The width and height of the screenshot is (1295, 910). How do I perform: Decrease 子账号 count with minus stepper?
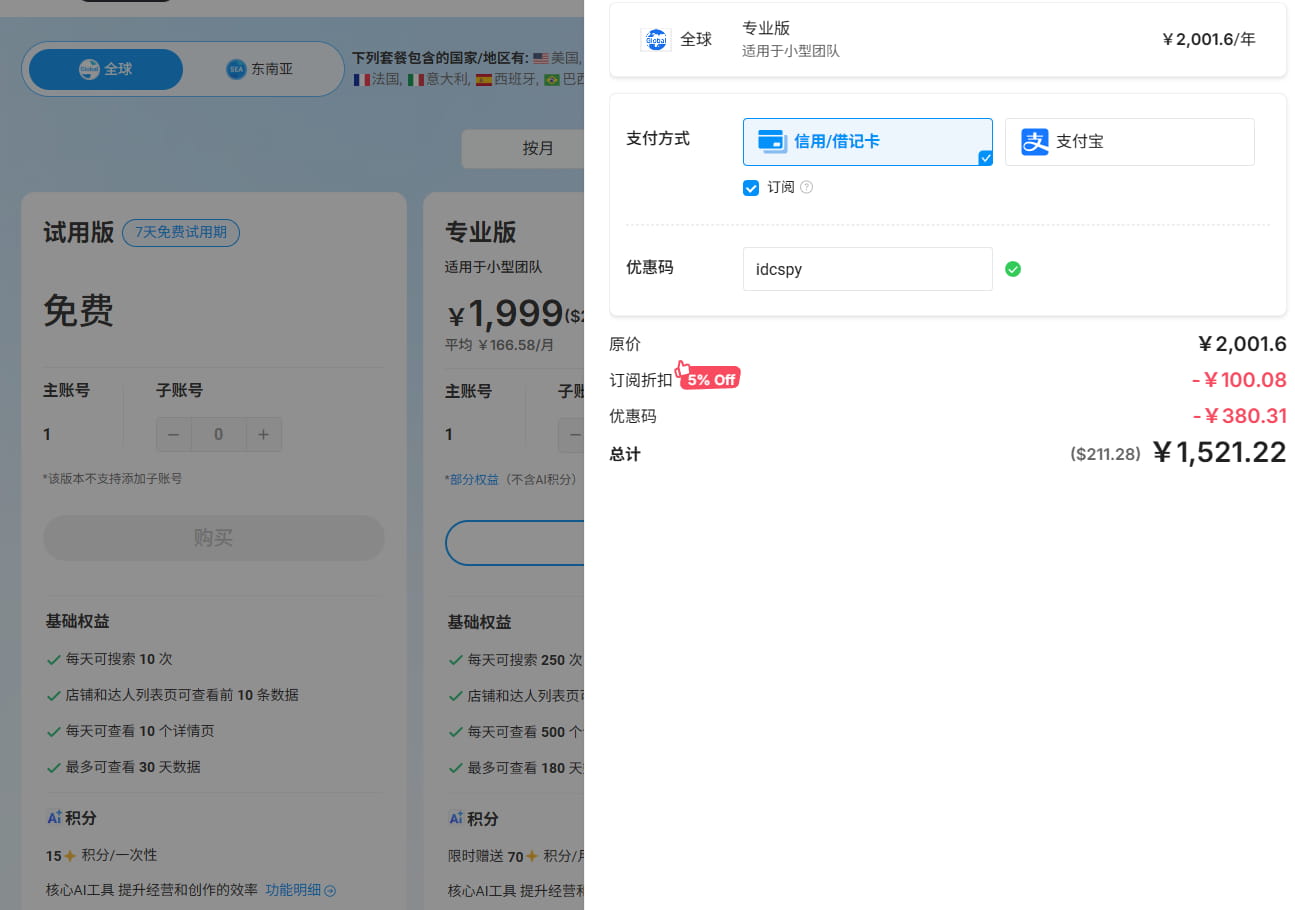pyautogui.click(x=173, y=434)
